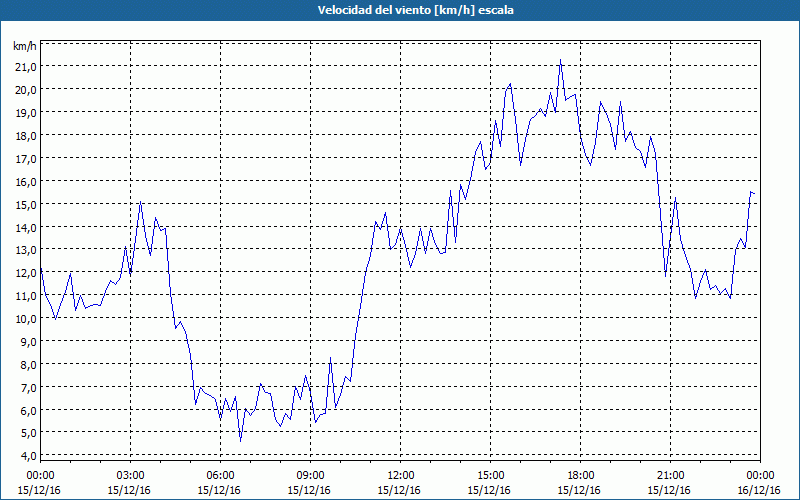This screenshot has width=800, height=500.
Task: Click the '7,0' y-axis value
Action: pos(28,388)
